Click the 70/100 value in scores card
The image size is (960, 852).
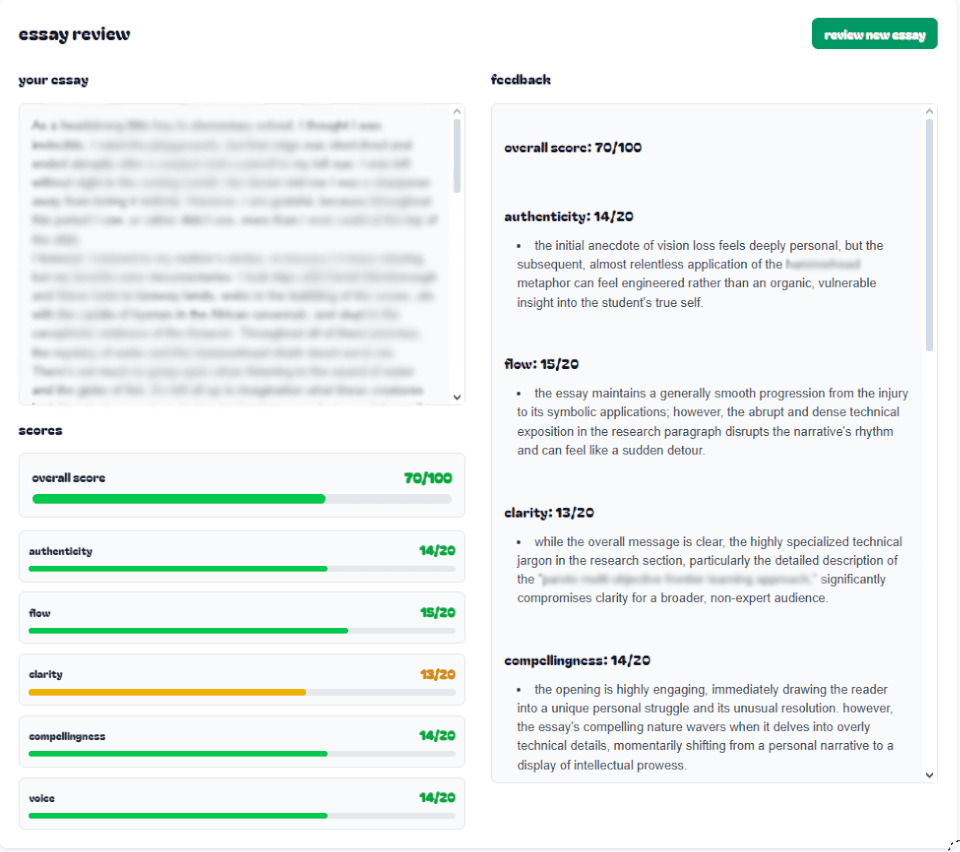(x=428, y=478)
